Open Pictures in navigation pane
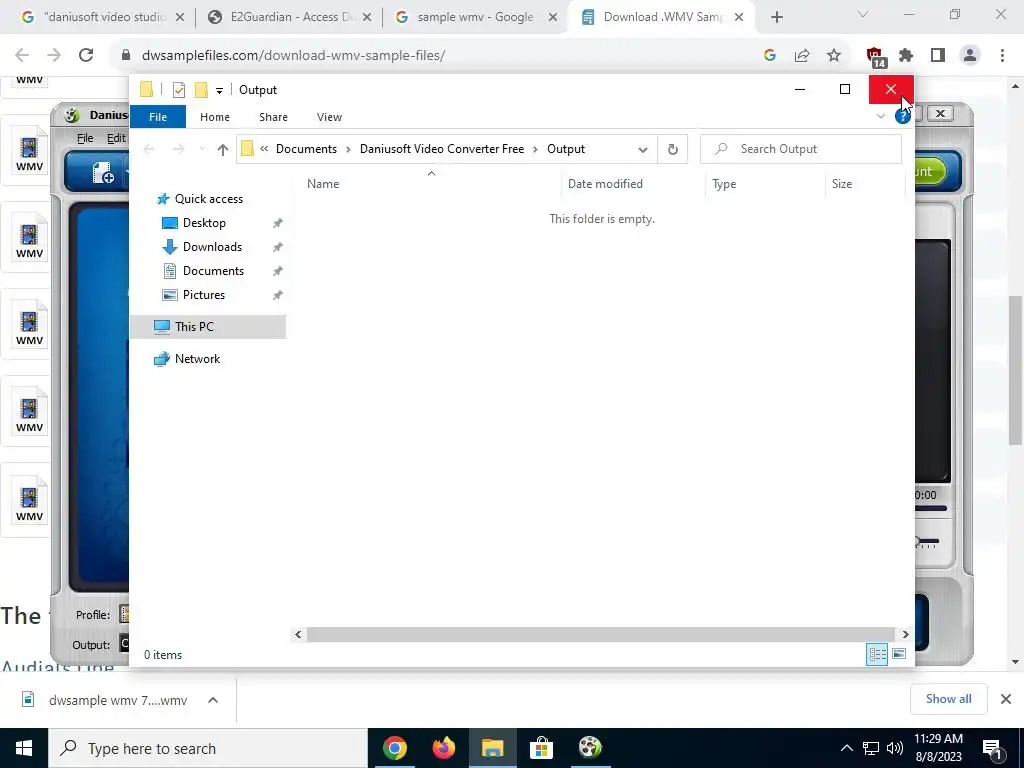This screenshot has width=1024, height=768. [x=204, y=295]
